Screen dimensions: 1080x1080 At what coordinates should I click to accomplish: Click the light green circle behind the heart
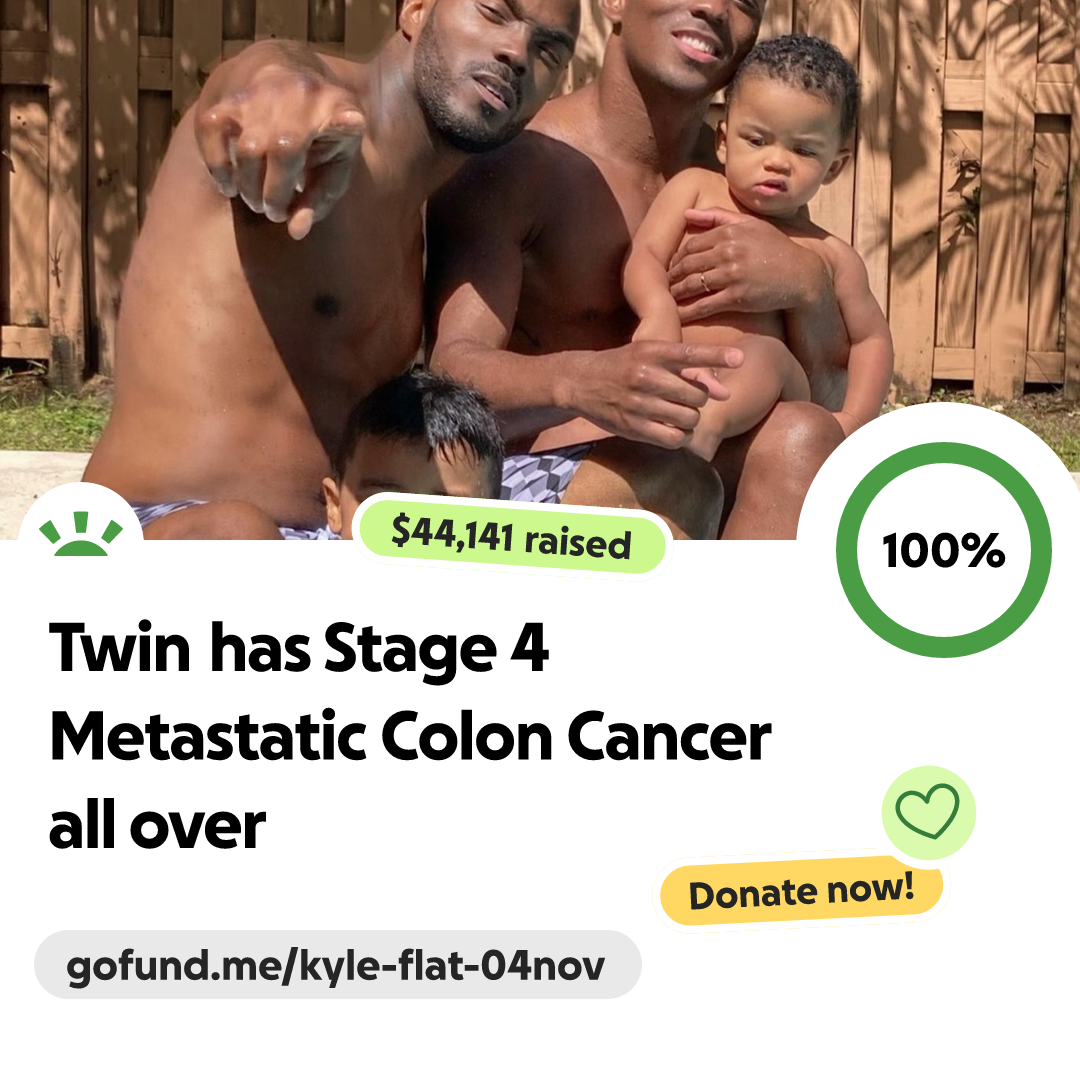tap(928, 812)
